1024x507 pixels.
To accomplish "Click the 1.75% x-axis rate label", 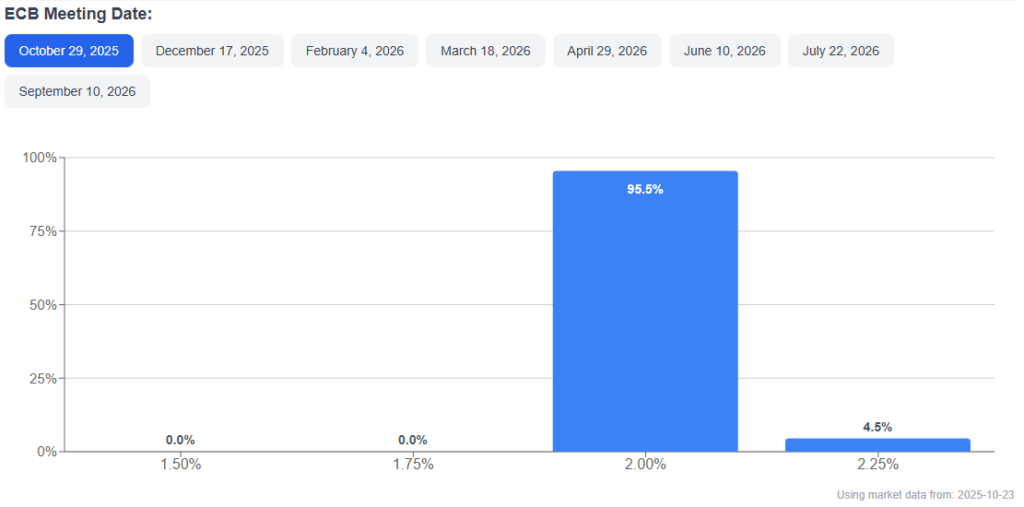I will click(x=412, y=465).
